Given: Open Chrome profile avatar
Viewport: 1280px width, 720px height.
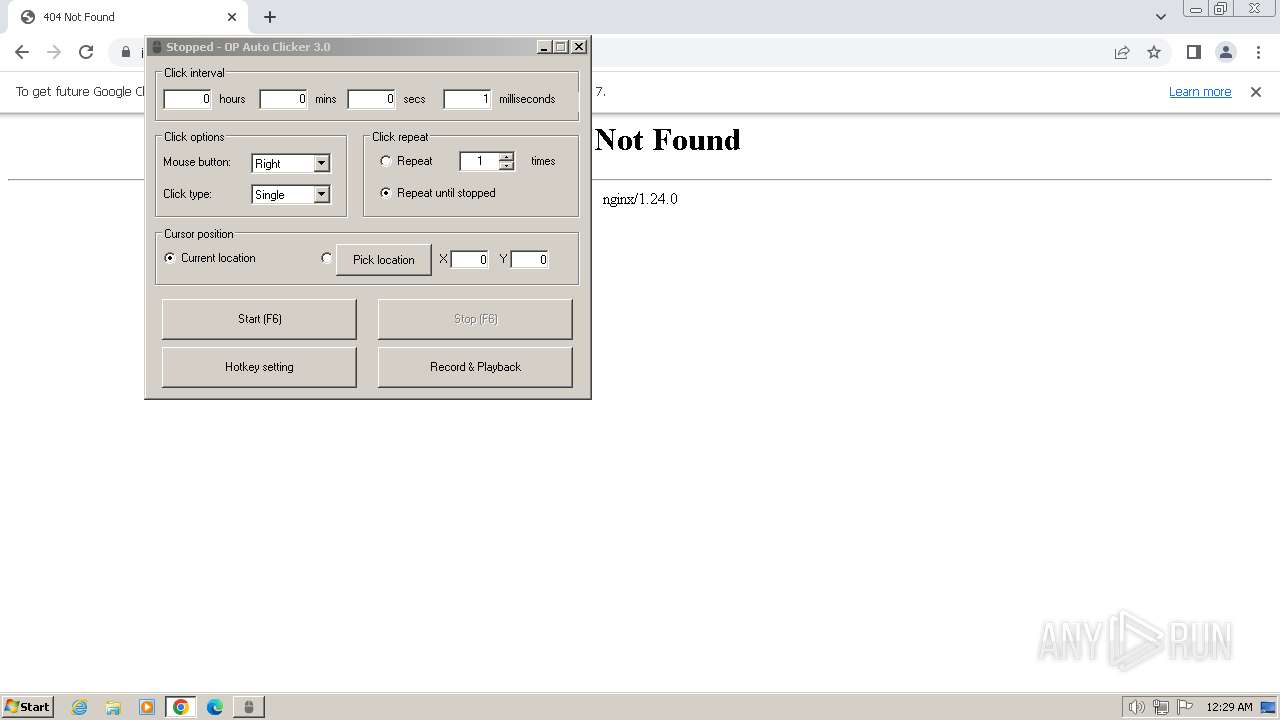Looking at the screenshot, I should (1226, 52).
